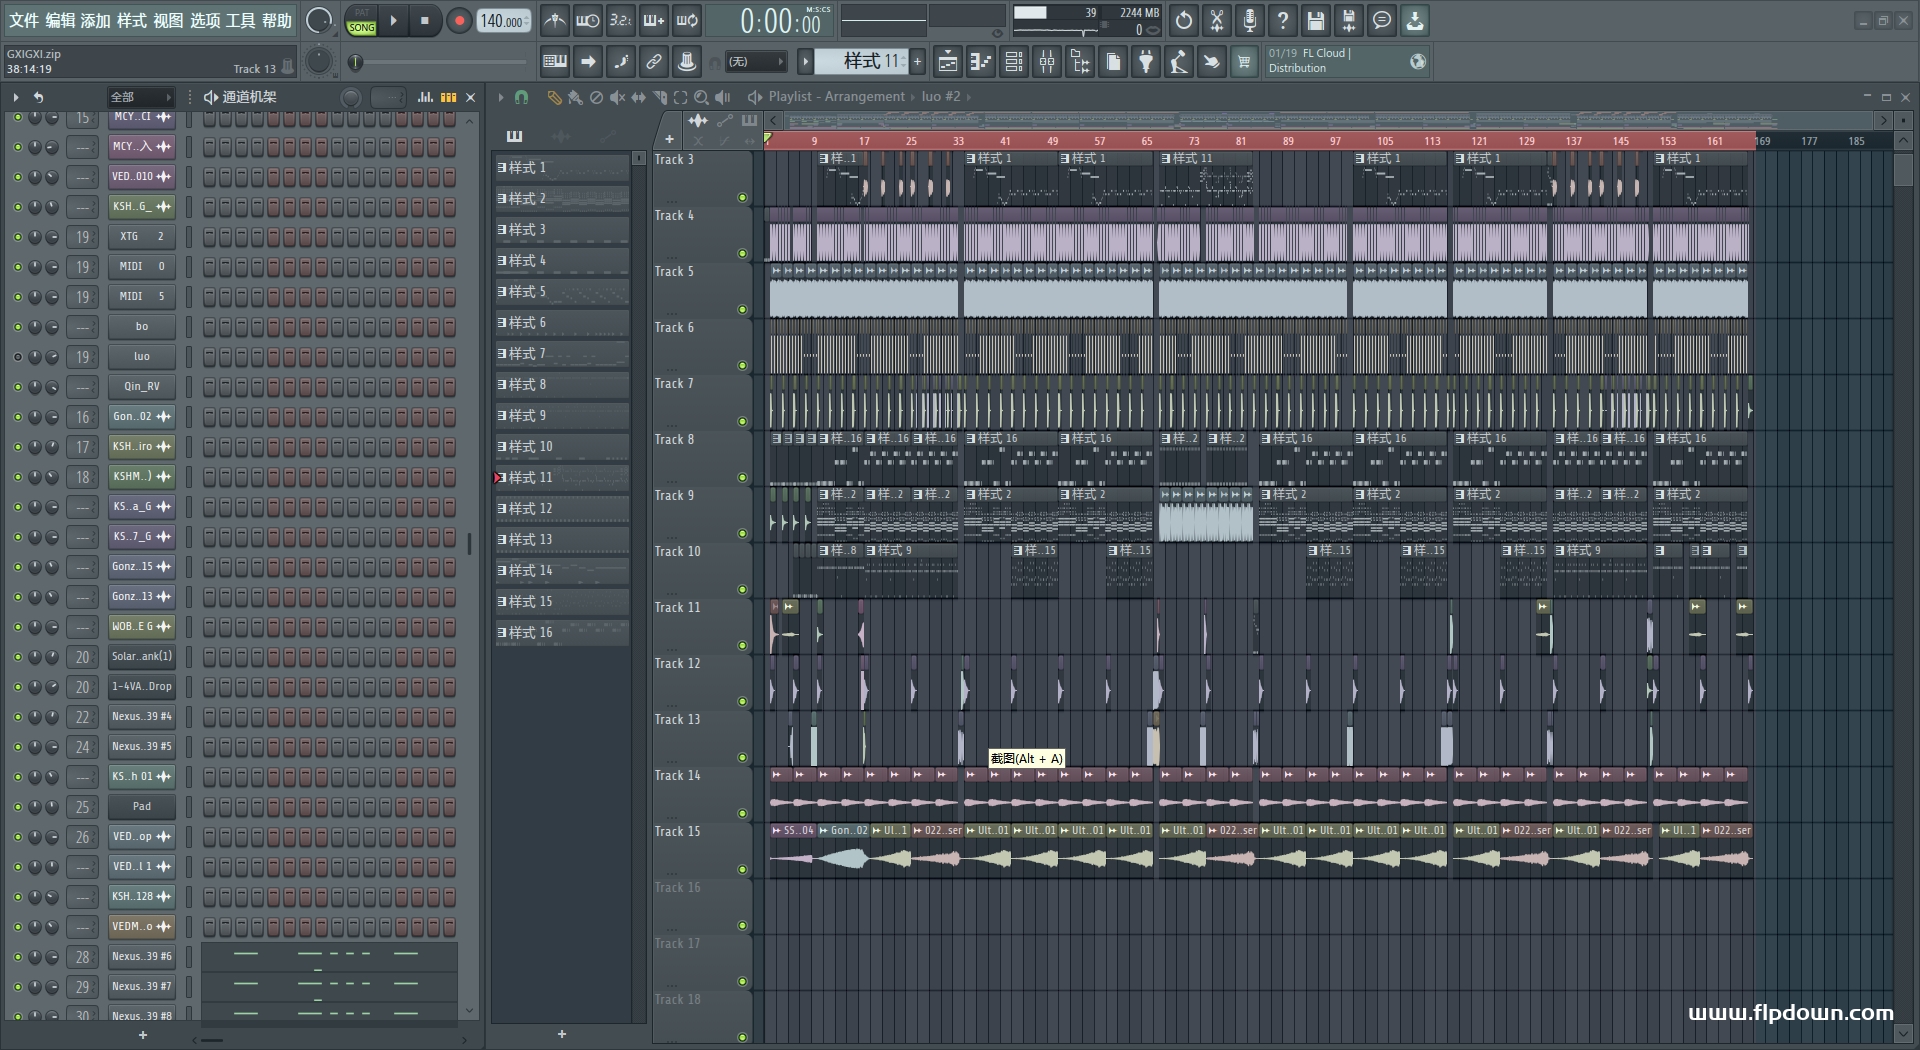
Task: Toggle loop recording icon
Action: coord(687,20)
